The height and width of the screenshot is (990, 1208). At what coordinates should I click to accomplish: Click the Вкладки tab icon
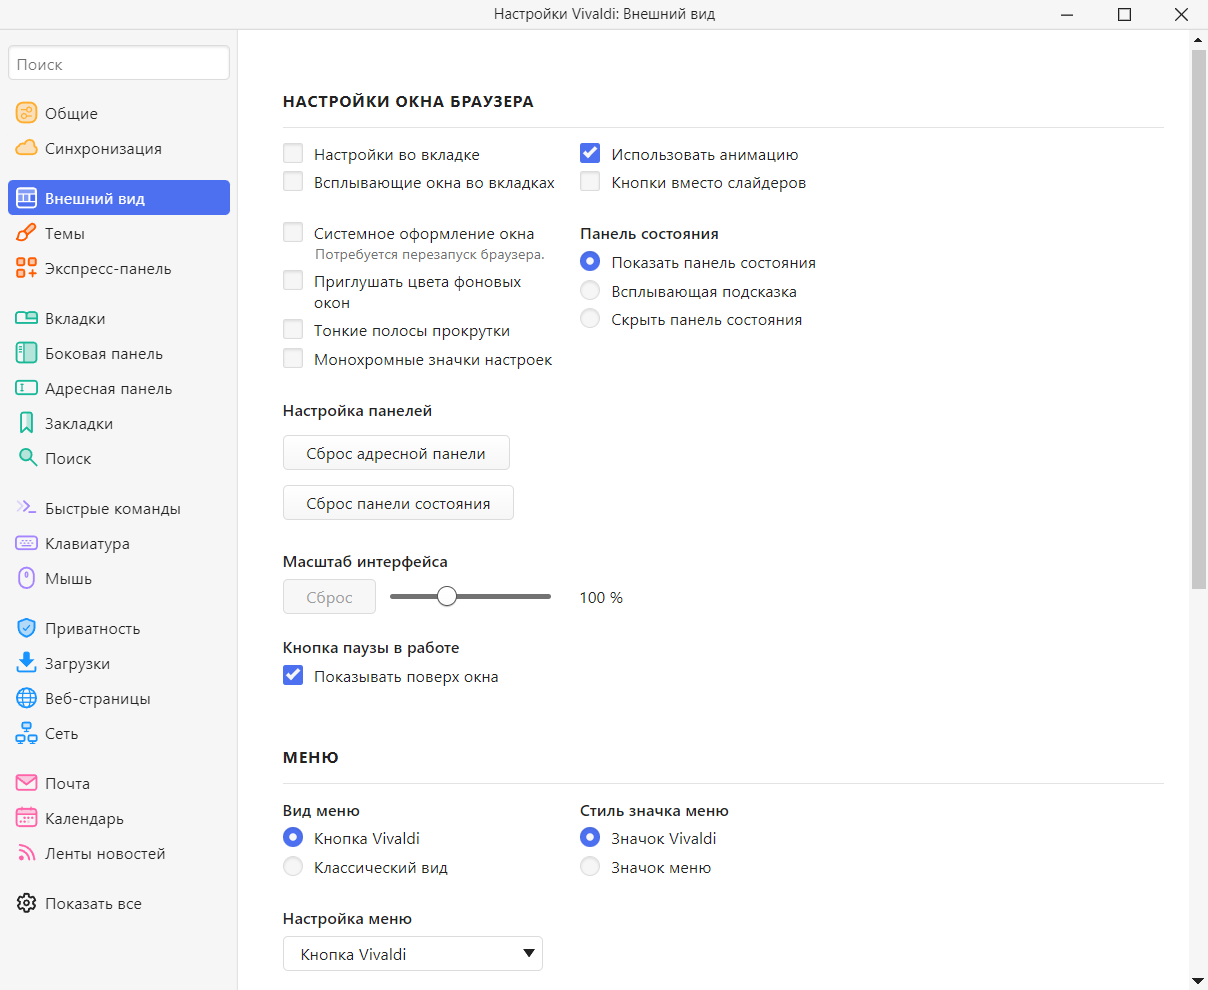pyautogui.click(x=27, y=318)
